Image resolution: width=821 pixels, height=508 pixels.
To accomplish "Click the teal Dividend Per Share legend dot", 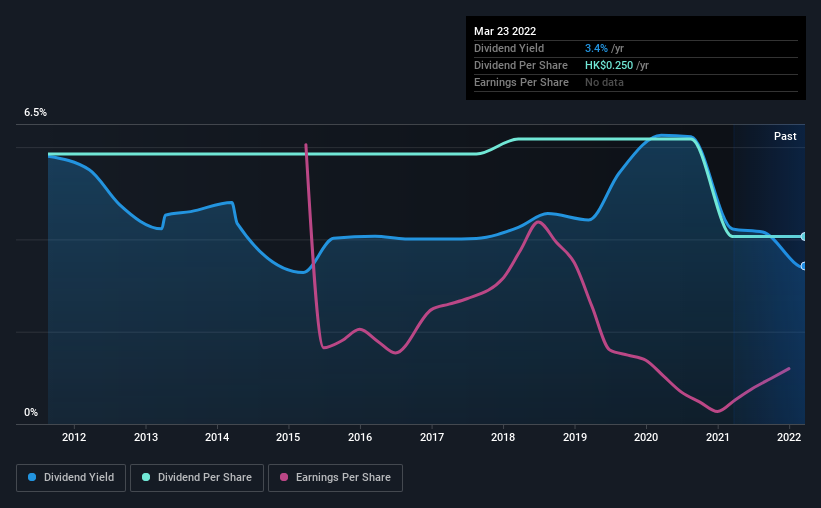I will click(146, 478).
